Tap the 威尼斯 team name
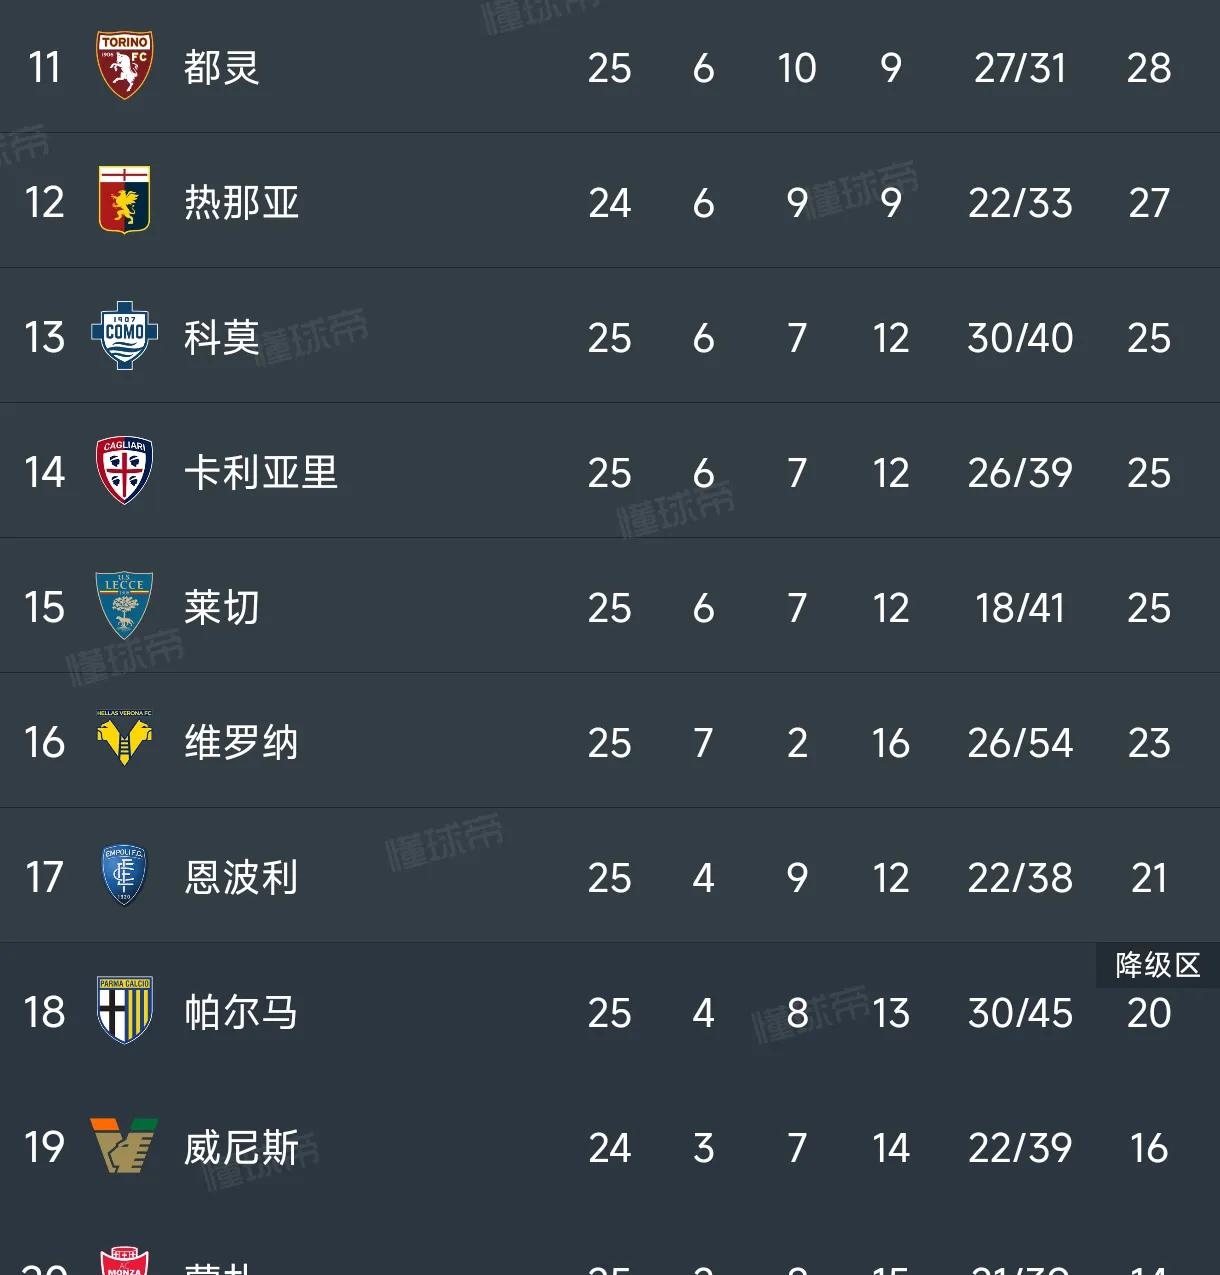1220x1275 pixels. coord(241,1148)
